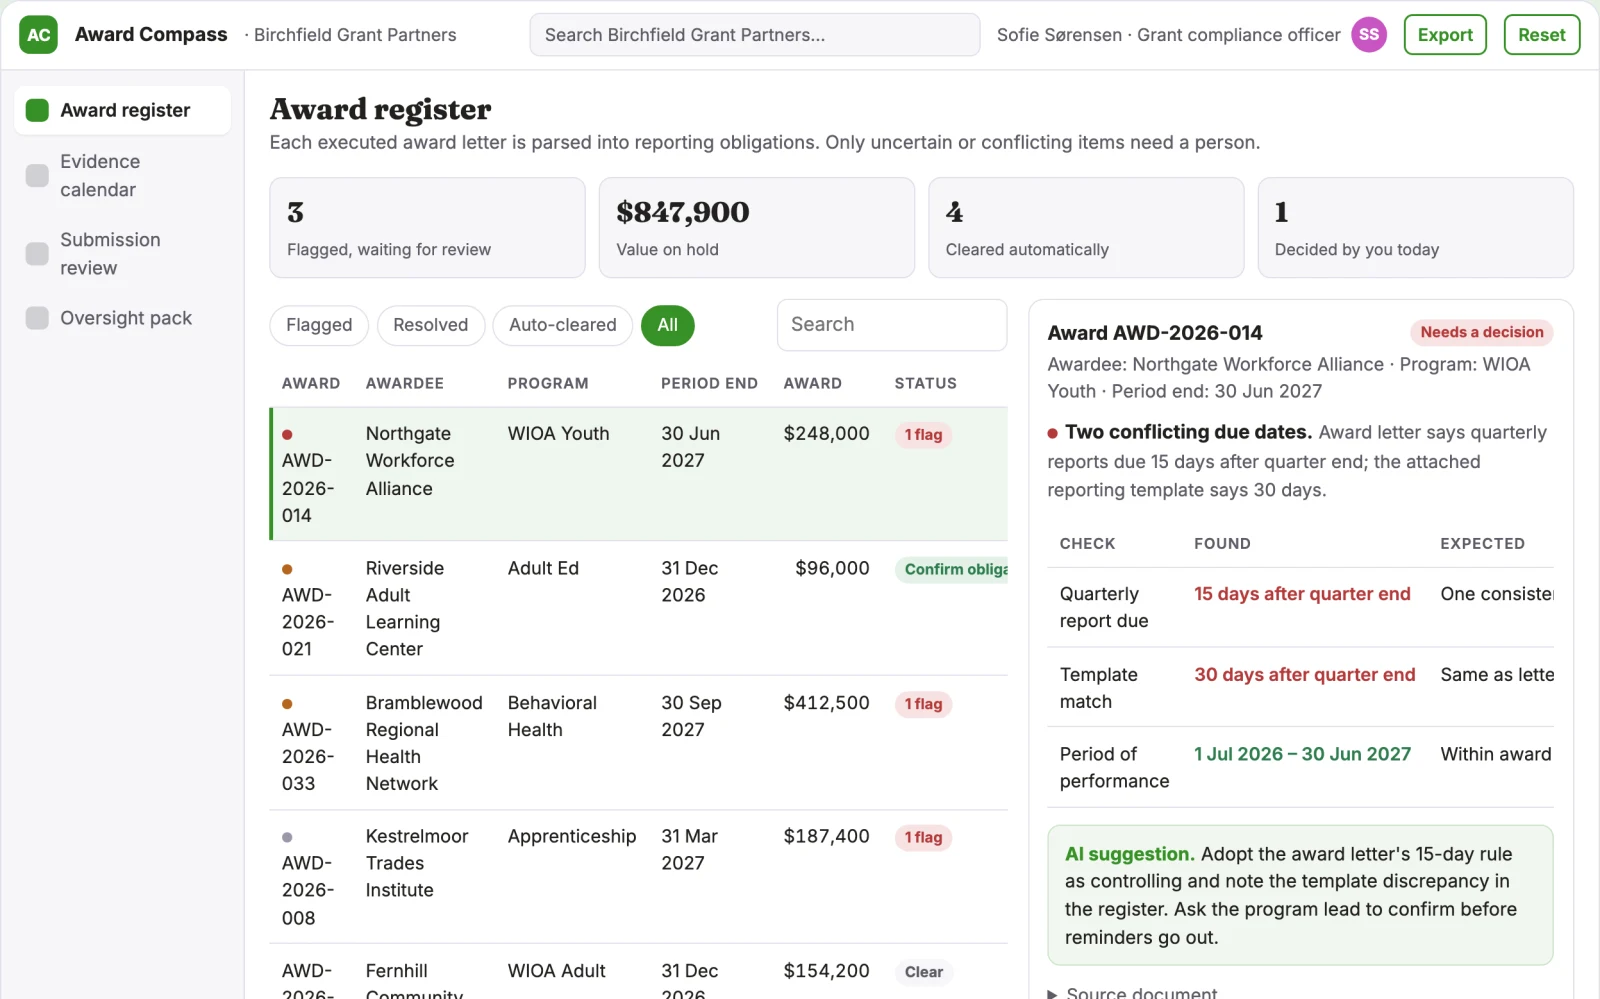The height and width of the screenshot is (999, 1600).
Task: Select Bramblewood Regional Health Network awardee
Action: pos(424,743)
